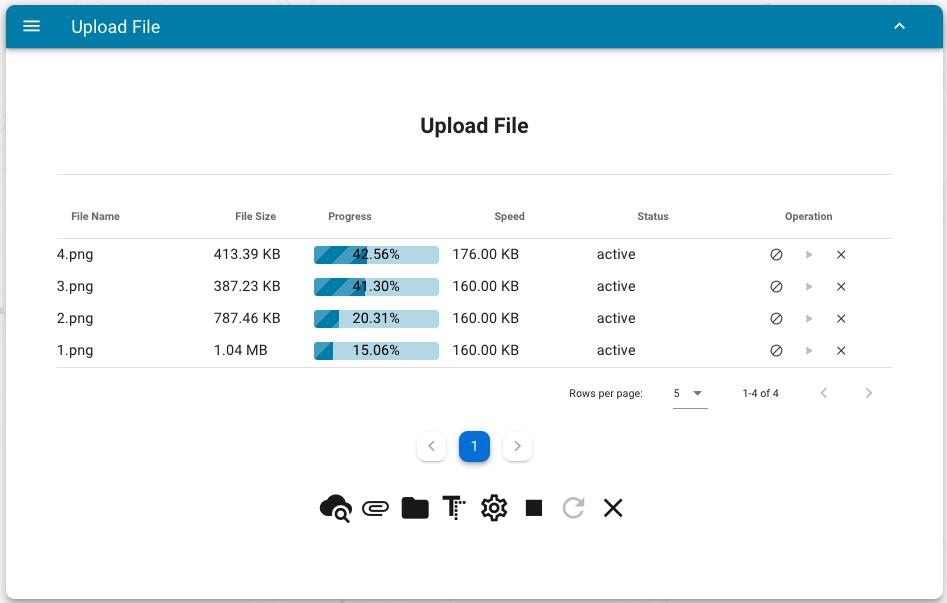Select page 1 pagination button
Screen dimensions: 947x603
tap(474, 447)
